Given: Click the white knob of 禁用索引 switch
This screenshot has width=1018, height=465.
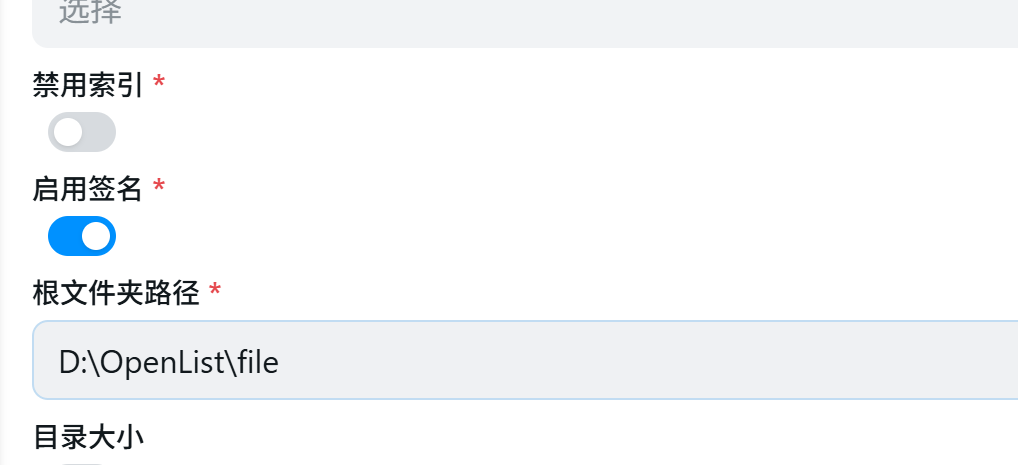Looking at the screenshot, I should pos(67,132).
